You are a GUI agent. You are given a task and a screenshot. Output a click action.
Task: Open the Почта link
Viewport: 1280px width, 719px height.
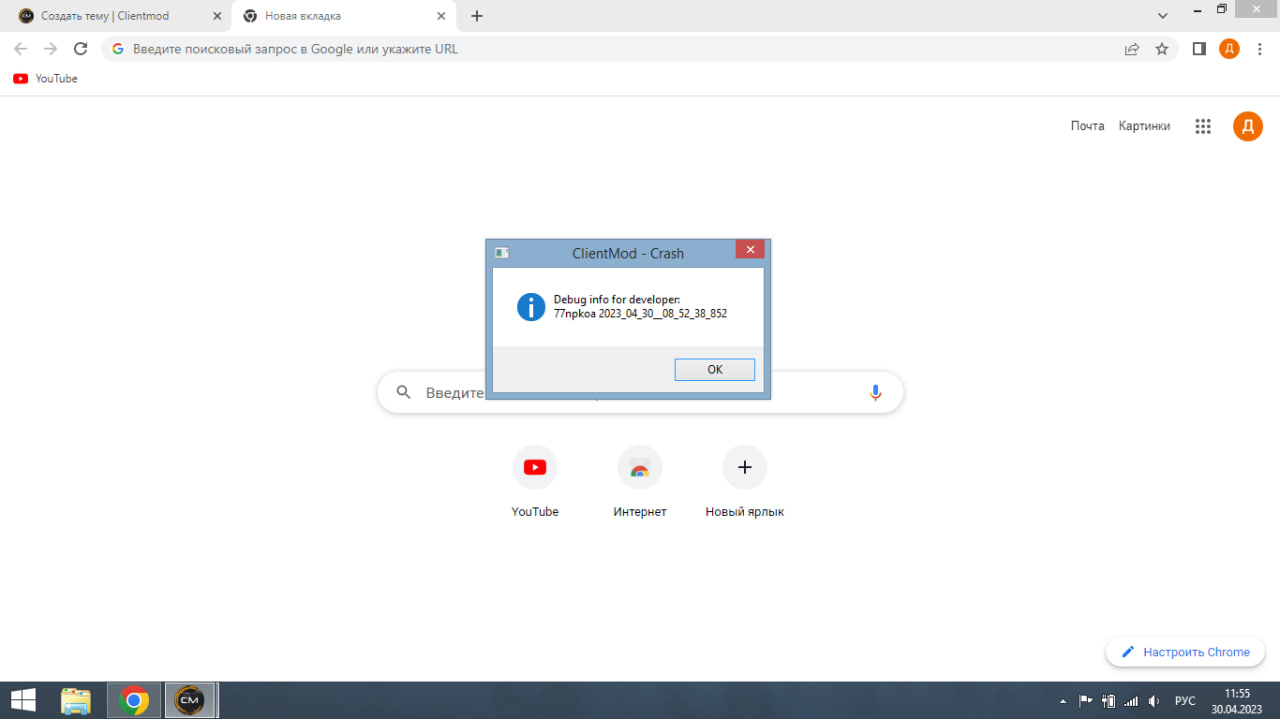point(1087,126)
